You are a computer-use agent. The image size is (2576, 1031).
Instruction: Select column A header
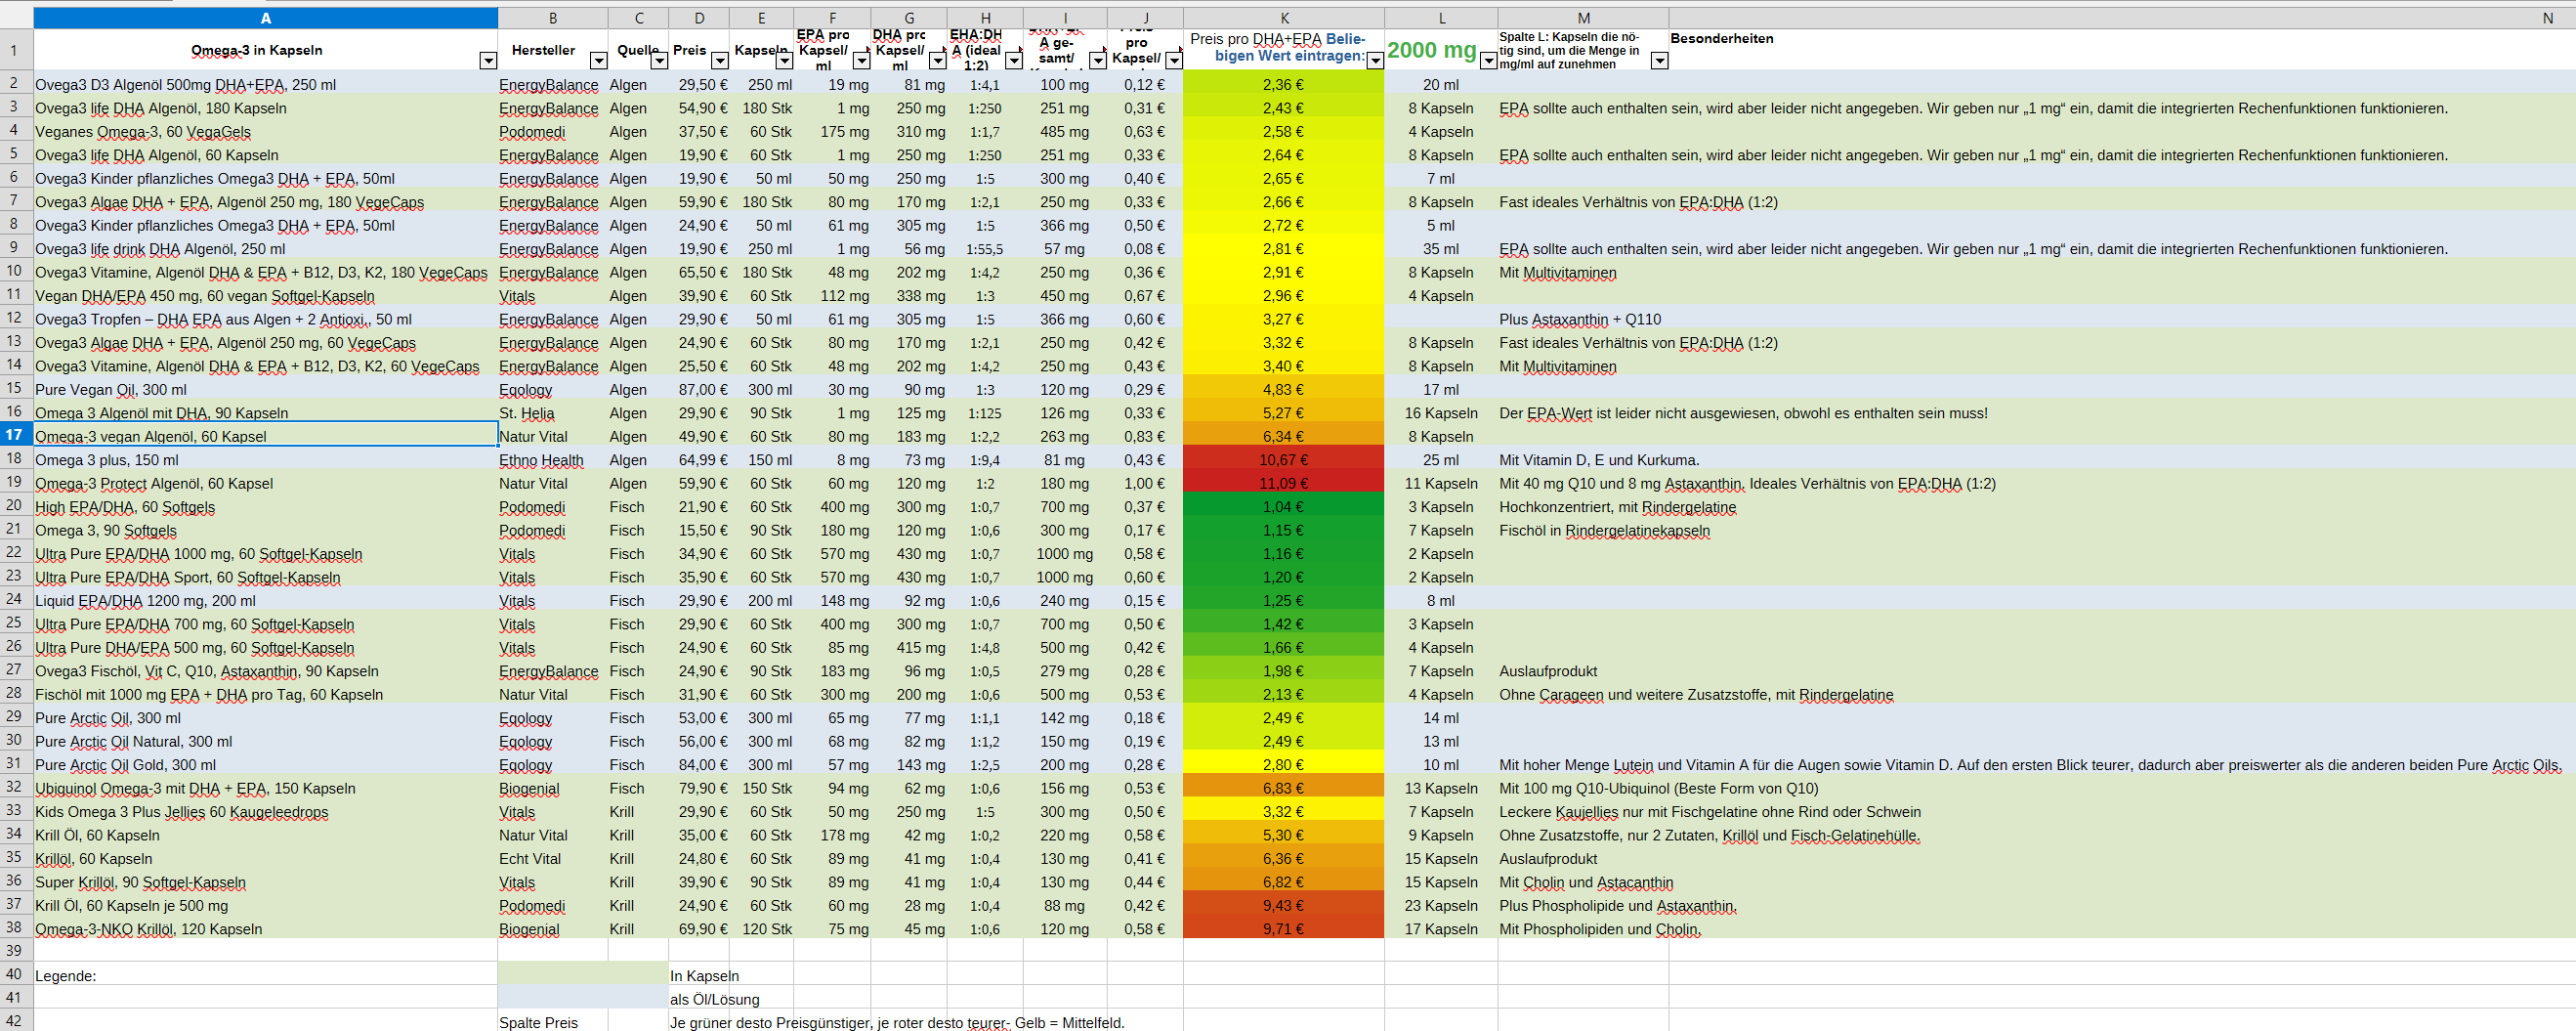tap(265, 18)
